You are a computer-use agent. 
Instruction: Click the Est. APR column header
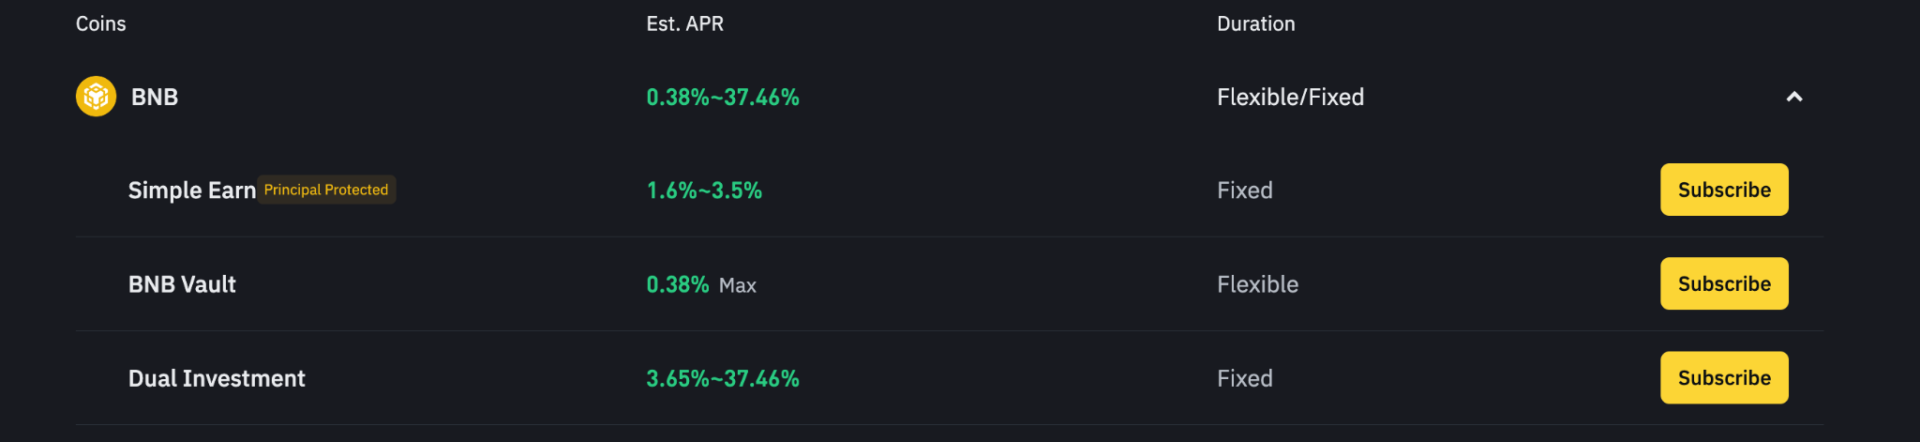[685, 24]
